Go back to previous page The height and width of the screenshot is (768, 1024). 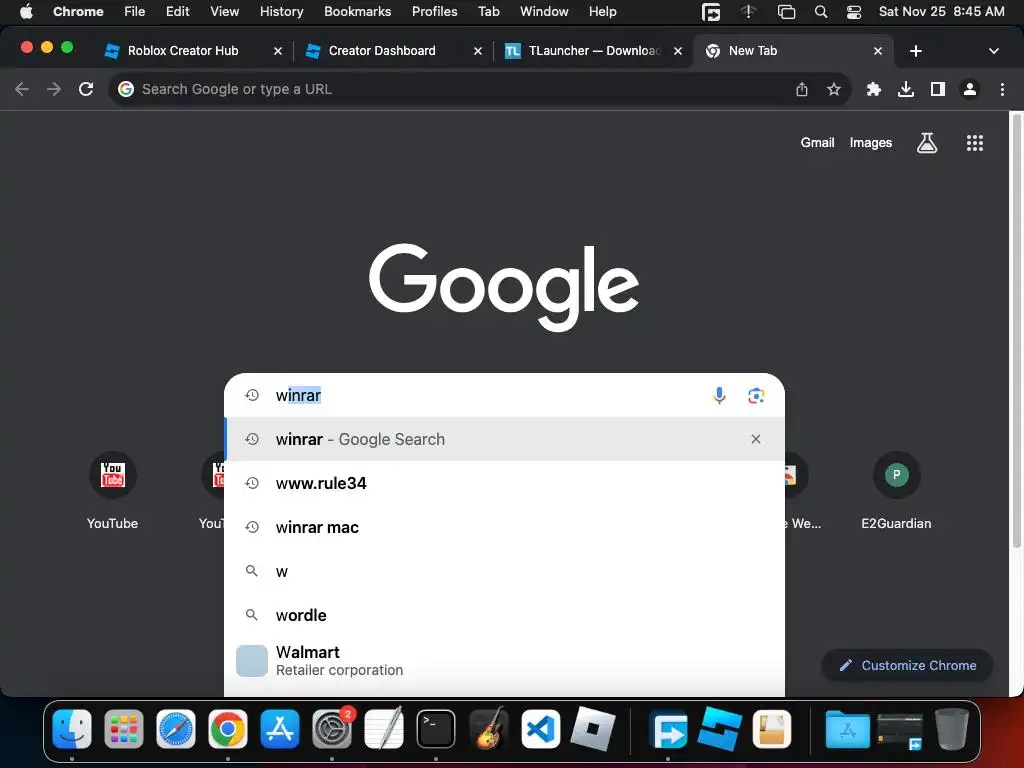tap(22, 89)
